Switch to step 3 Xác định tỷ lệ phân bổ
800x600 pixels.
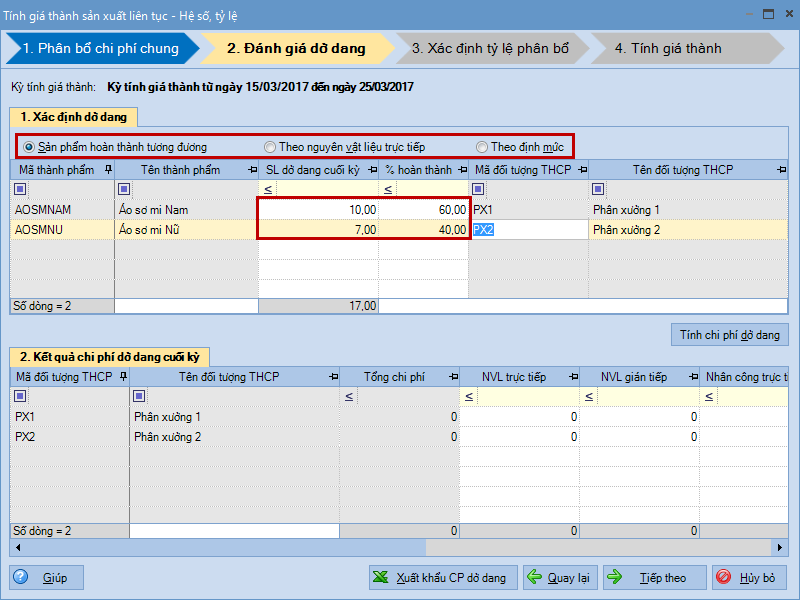[490, 48]
